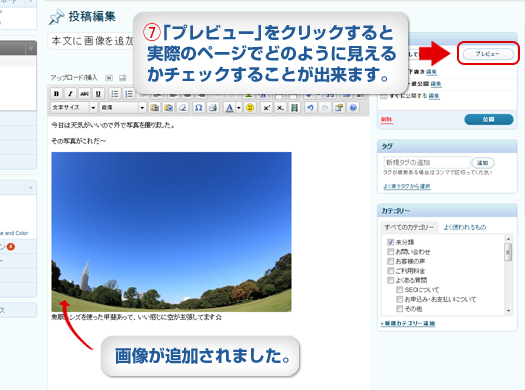The width and height of the screenshot is (525, 390).
Task: Insert a bulleted list
Action: 115,94
